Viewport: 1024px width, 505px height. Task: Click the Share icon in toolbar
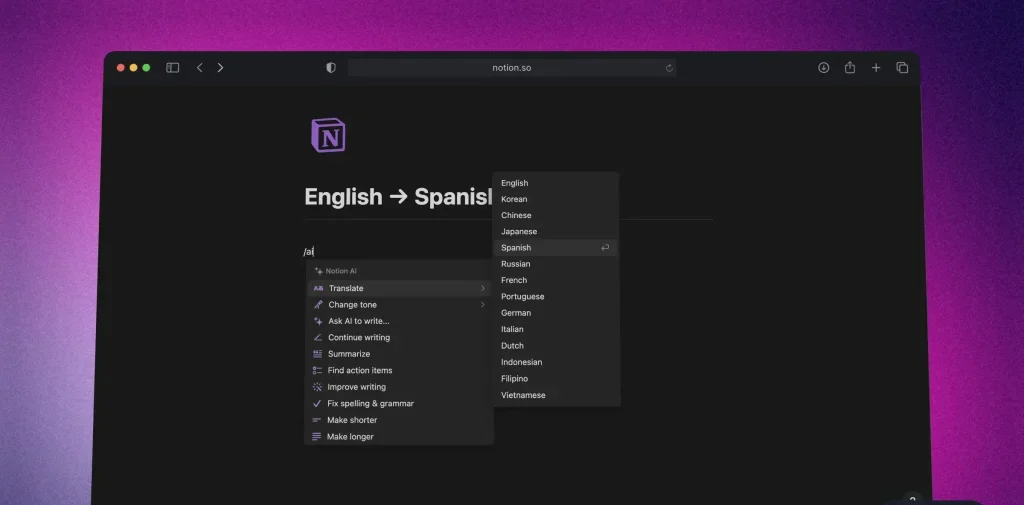coord(849,68)
